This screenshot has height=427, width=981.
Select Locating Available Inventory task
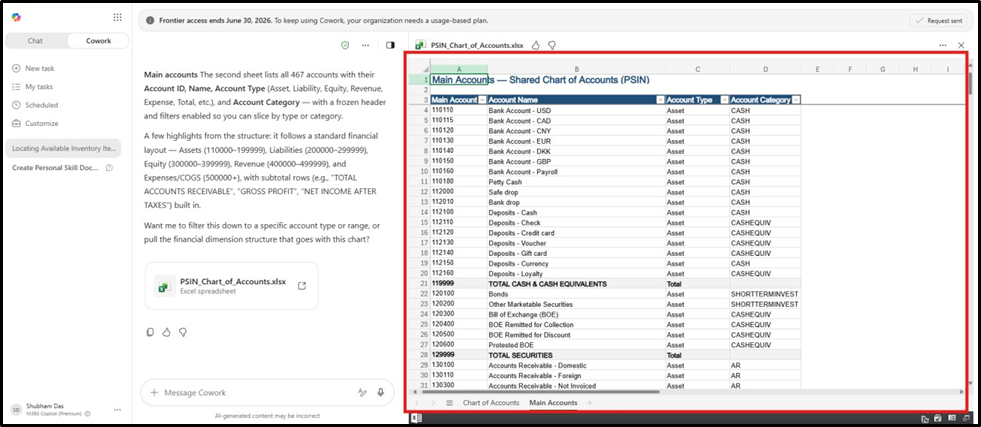(x=63, y=149)
